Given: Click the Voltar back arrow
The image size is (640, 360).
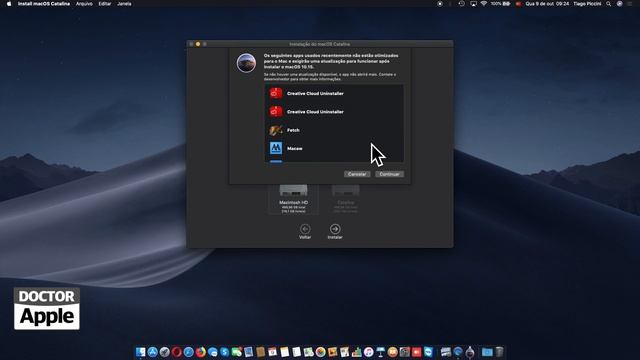Looking at the screenshot, I should coord(305,229).
